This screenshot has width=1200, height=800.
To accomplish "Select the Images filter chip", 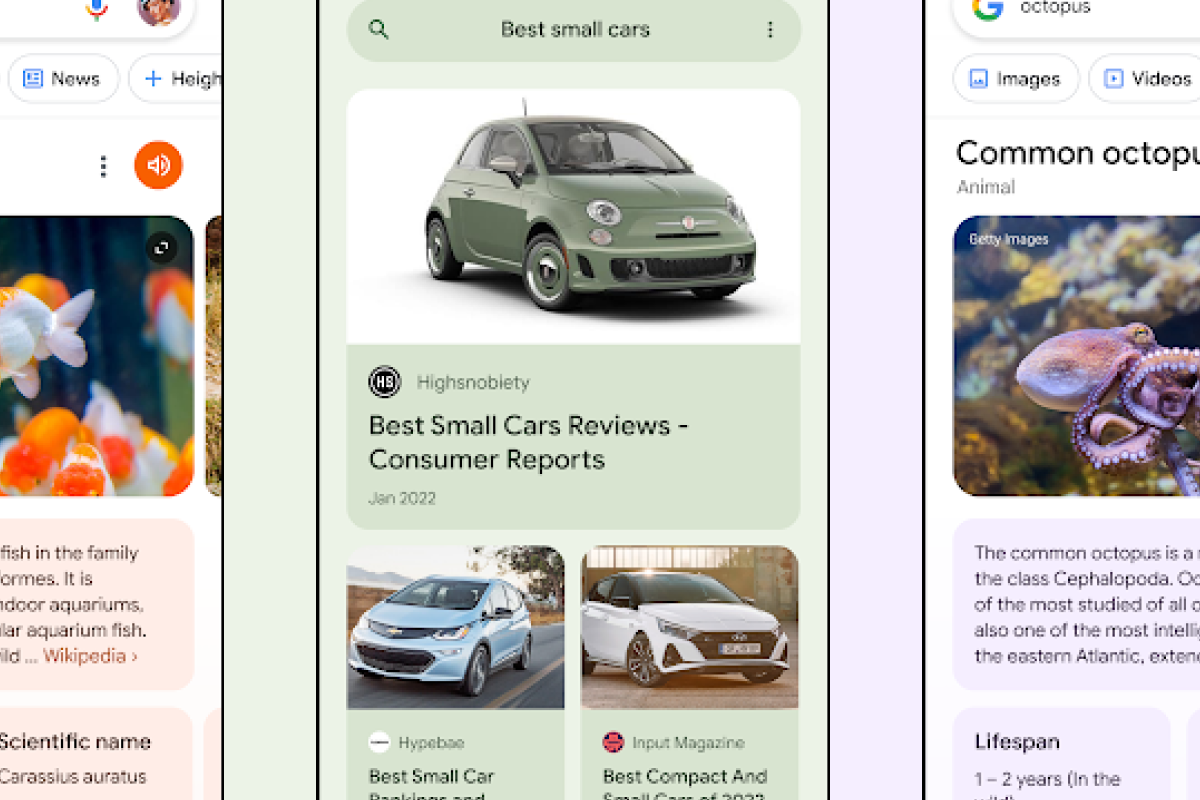I will (x=1016, y=79).
